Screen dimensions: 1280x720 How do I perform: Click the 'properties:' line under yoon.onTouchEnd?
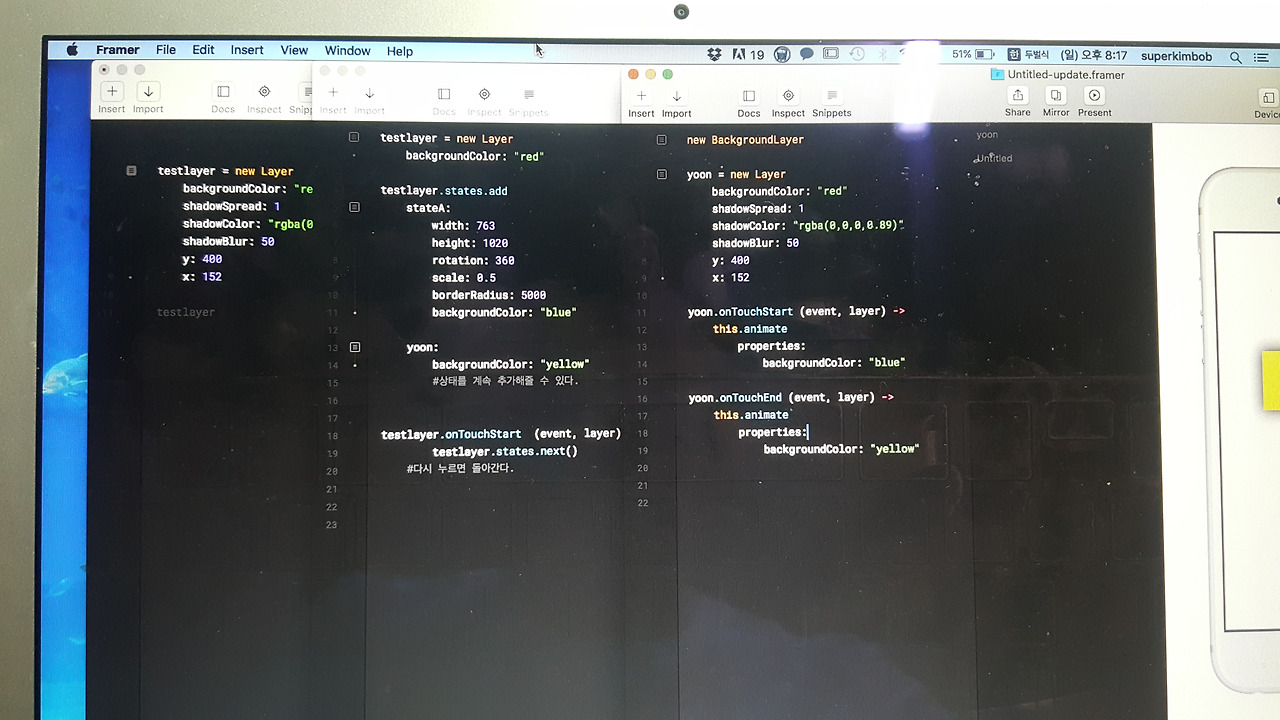772,432
